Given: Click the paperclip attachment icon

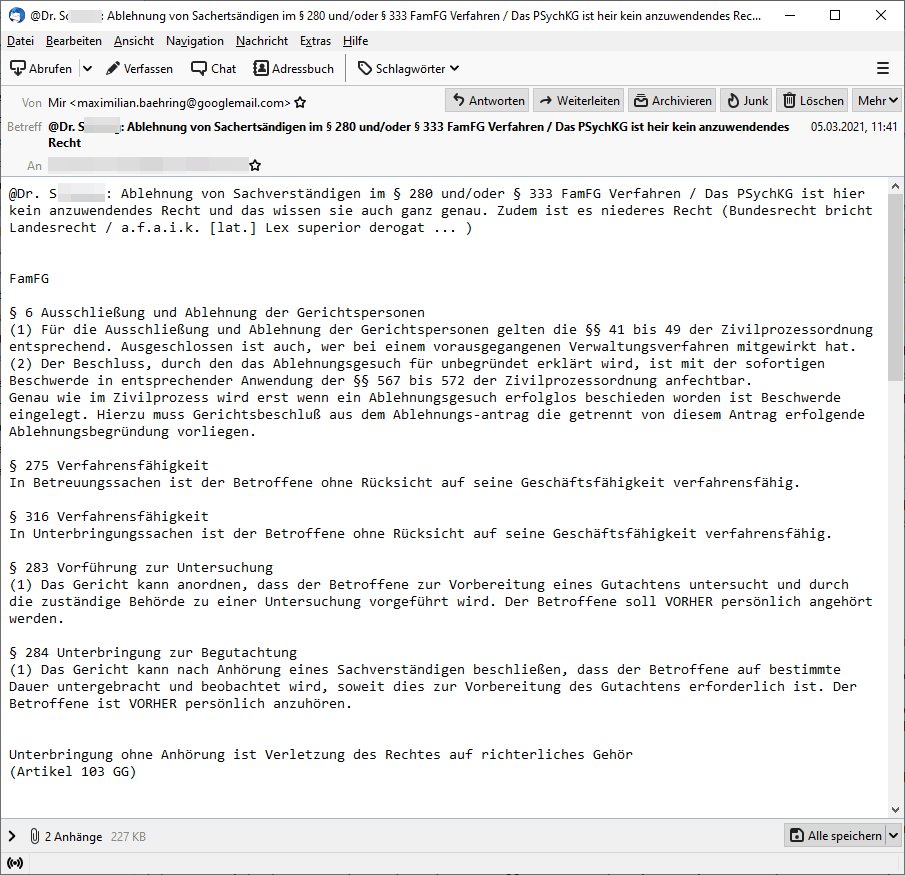Looking at the screenshot, I should pyautogui.click(x=34, y=836).
